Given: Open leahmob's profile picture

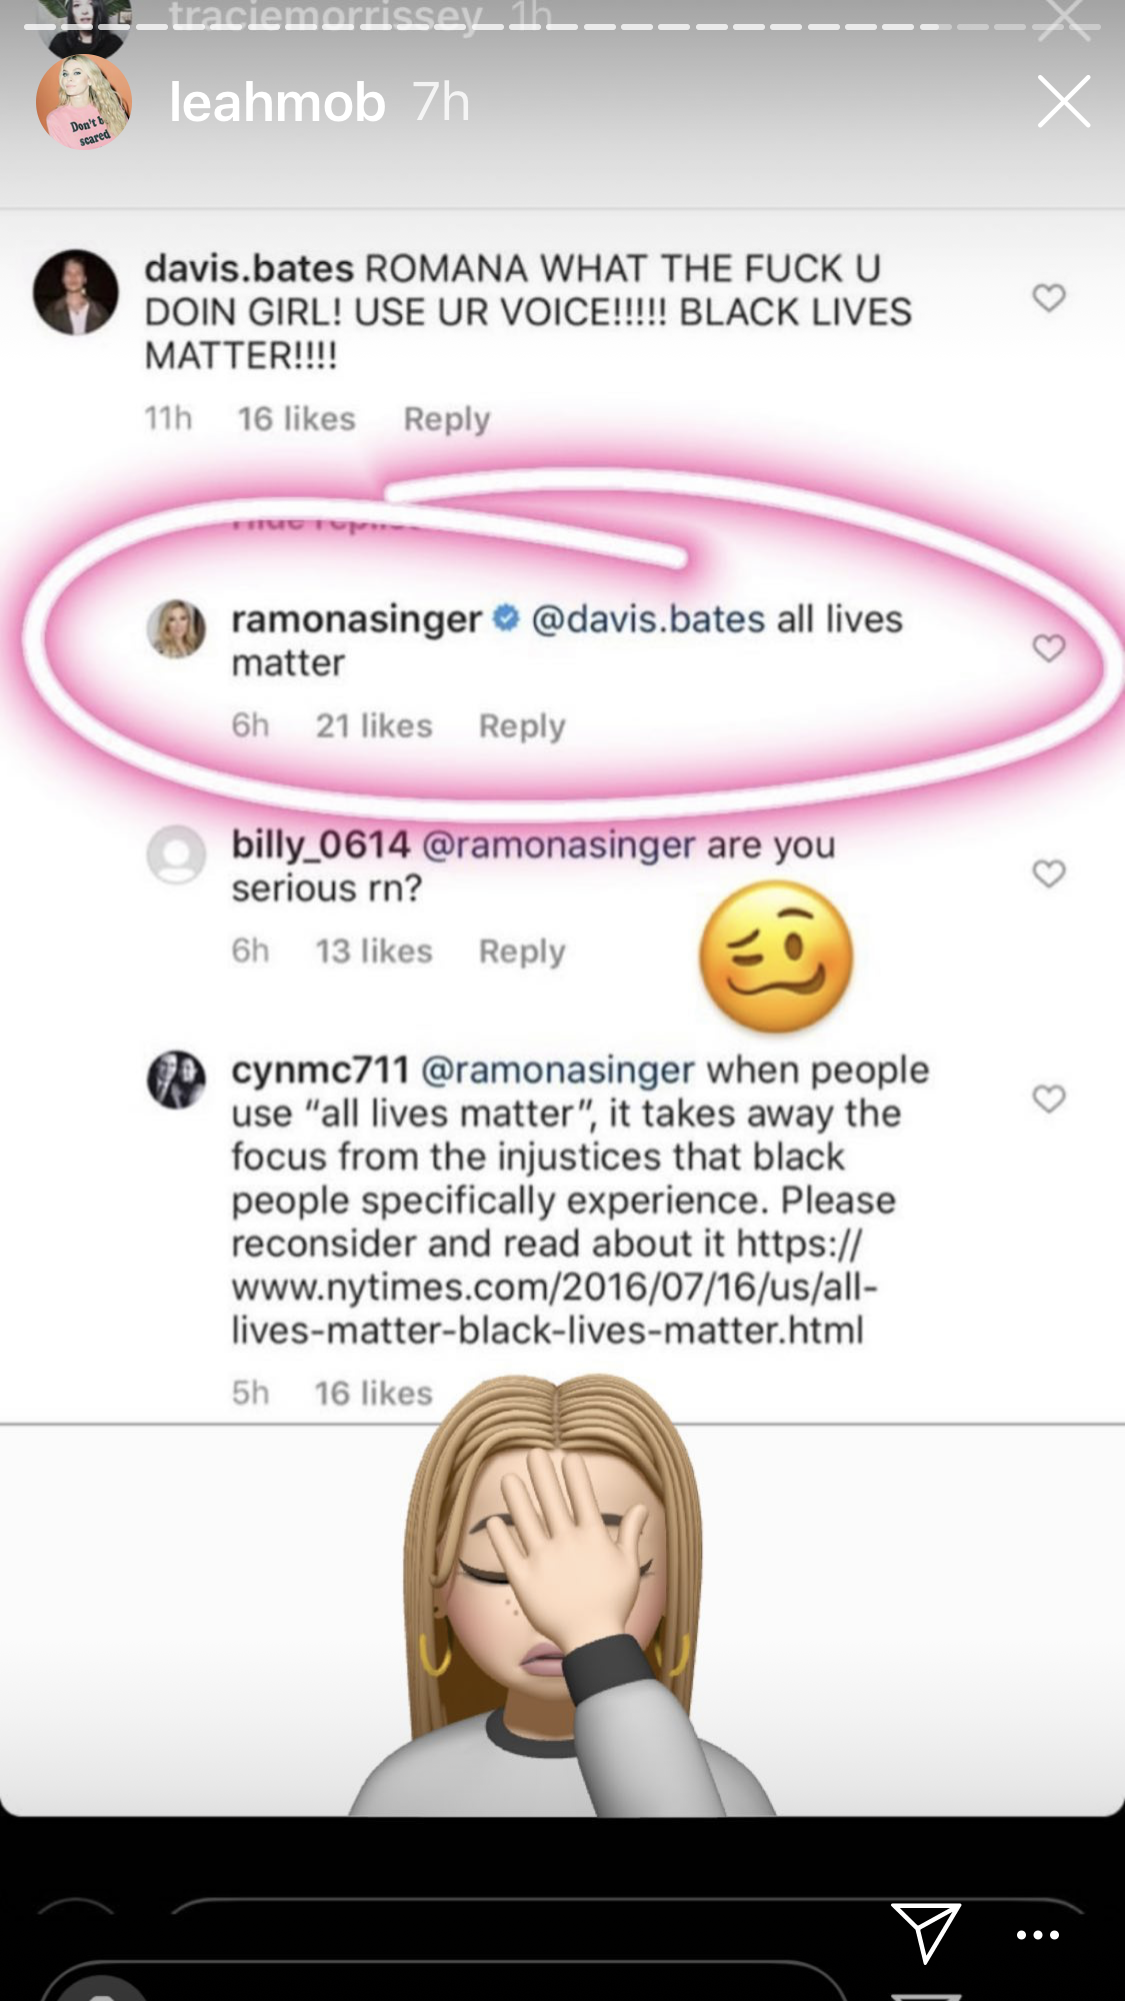Looking at the screenshot, I should point(84,102).
